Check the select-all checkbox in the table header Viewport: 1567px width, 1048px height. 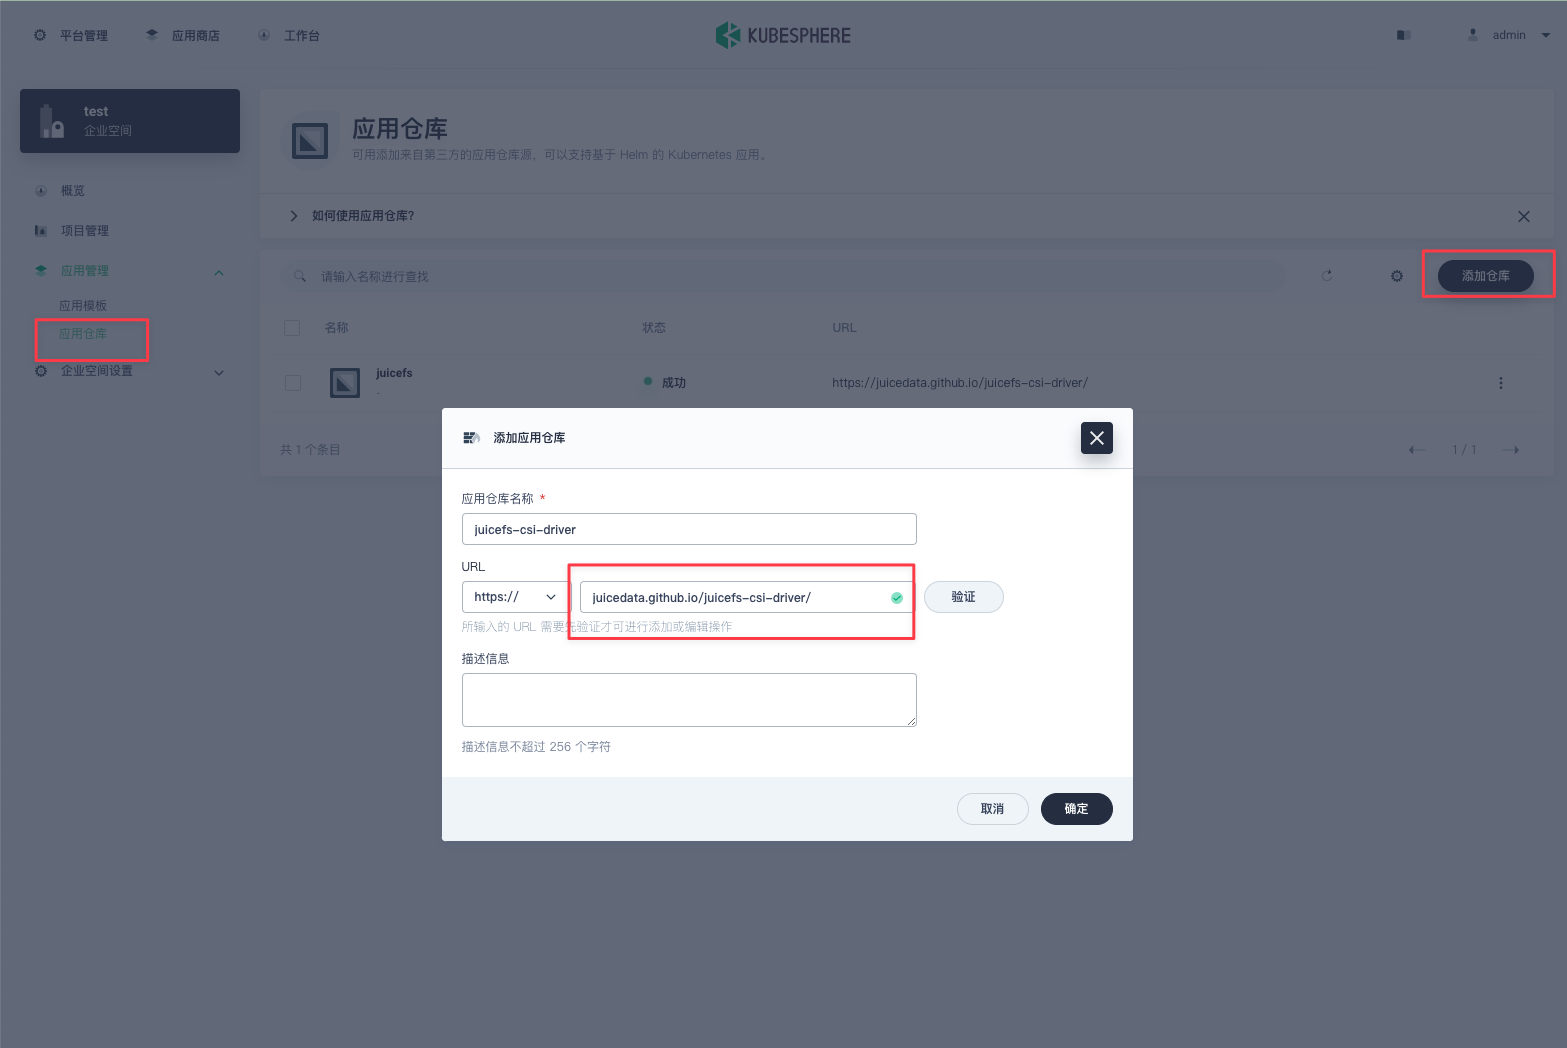[292, 327]
